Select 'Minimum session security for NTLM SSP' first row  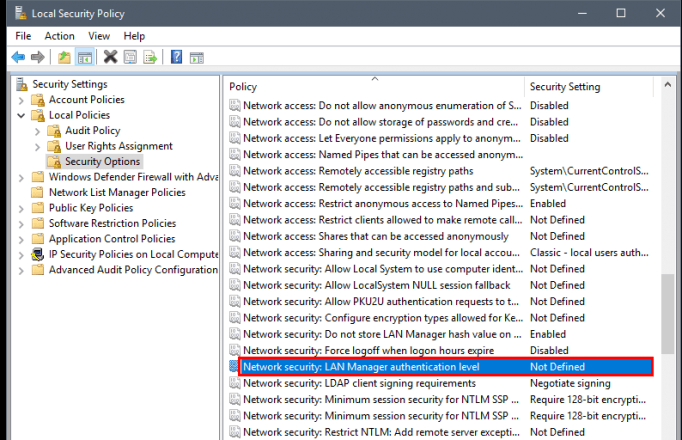click(x=439, y=400)
